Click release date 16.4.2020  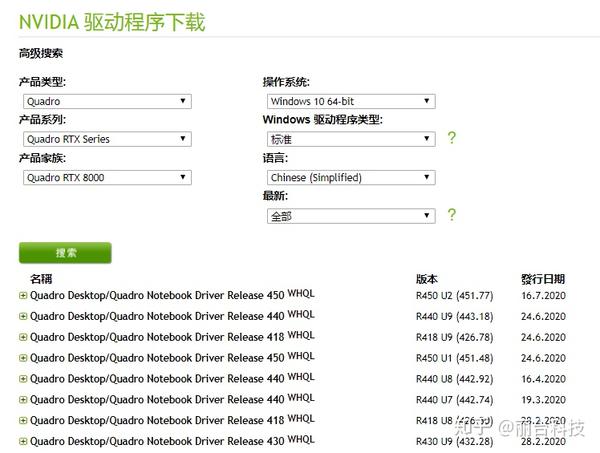click(x=543, y=379)
